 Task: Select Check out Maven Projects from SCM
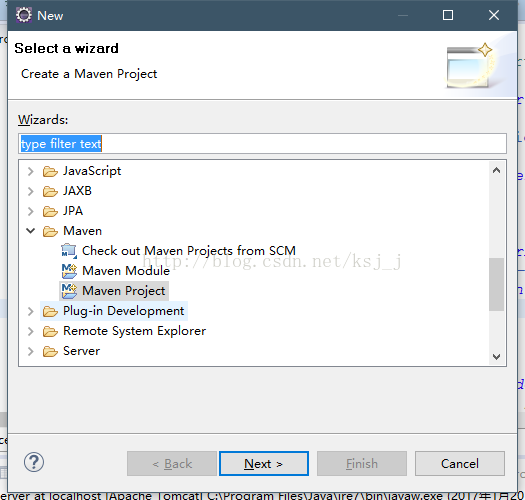click(179, 251)
